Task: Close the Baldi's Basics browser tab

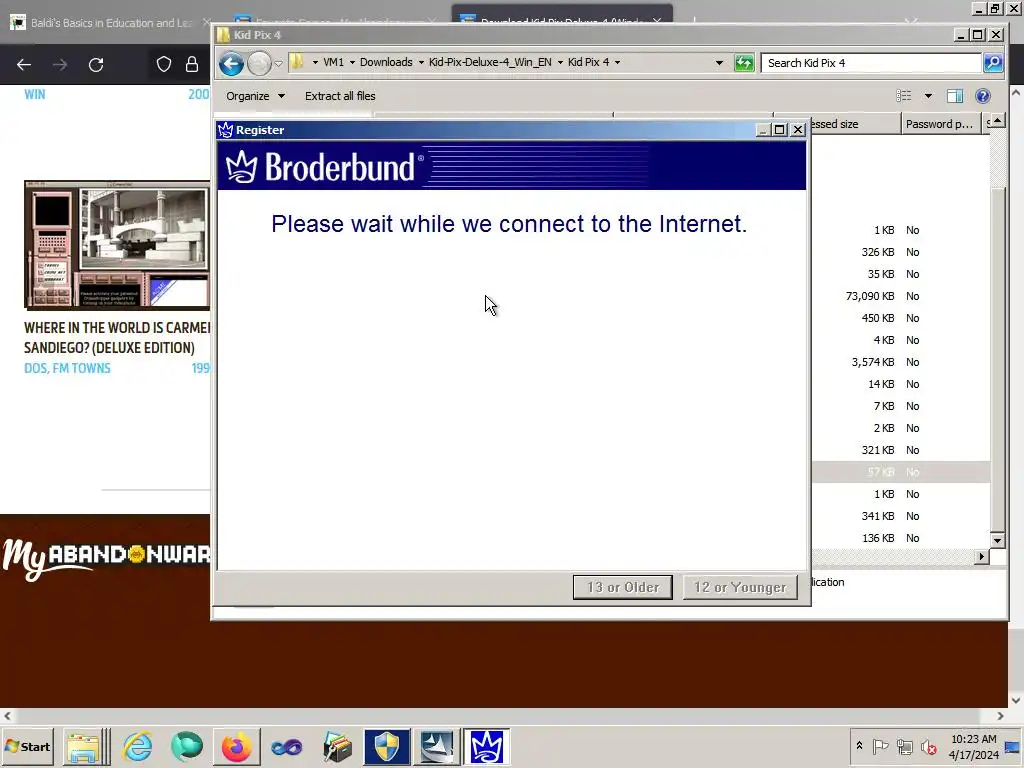Action: click(x=206, y=23)
